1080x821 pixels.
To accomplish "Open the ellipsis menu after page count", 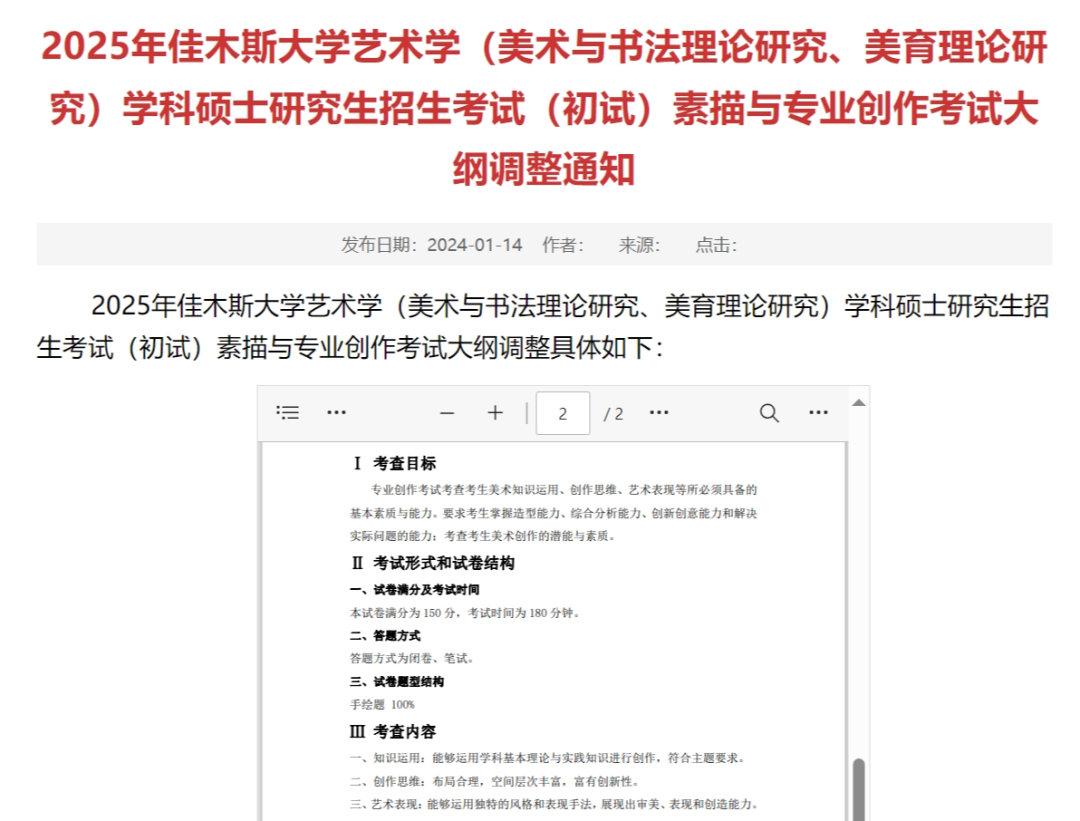I will click(659, 413).
